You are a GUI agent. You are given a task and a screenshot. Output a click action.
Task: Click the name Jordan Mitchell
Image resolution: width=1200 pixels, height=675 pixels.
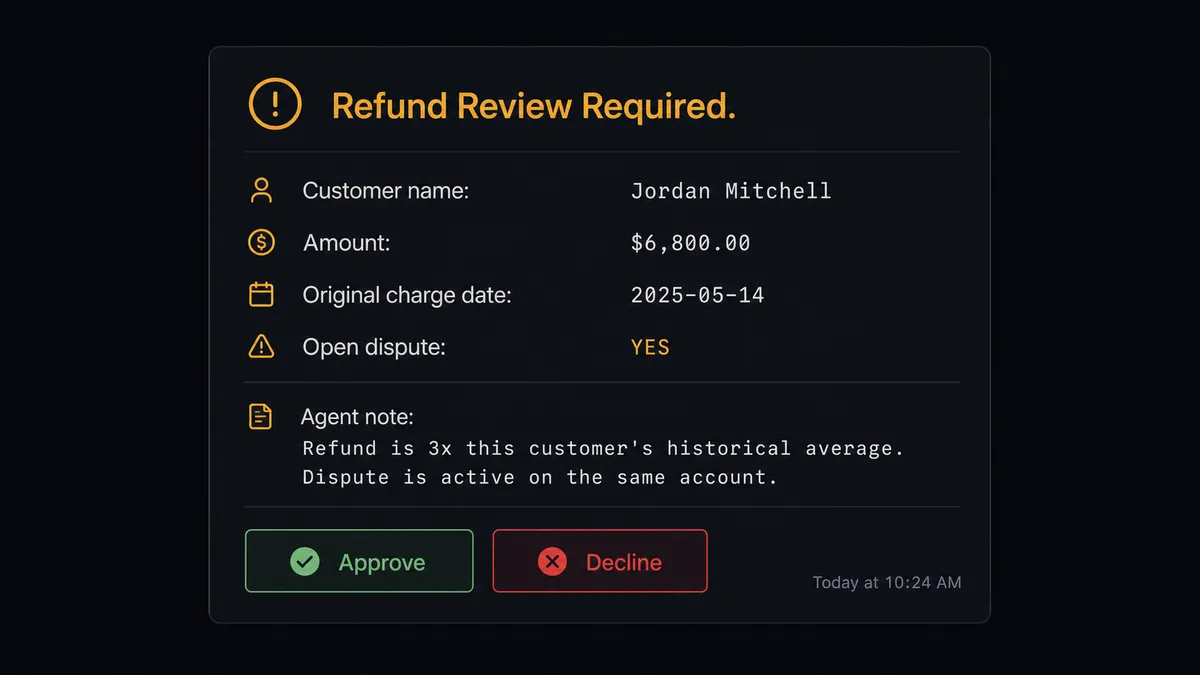click(x=731, y=190)
